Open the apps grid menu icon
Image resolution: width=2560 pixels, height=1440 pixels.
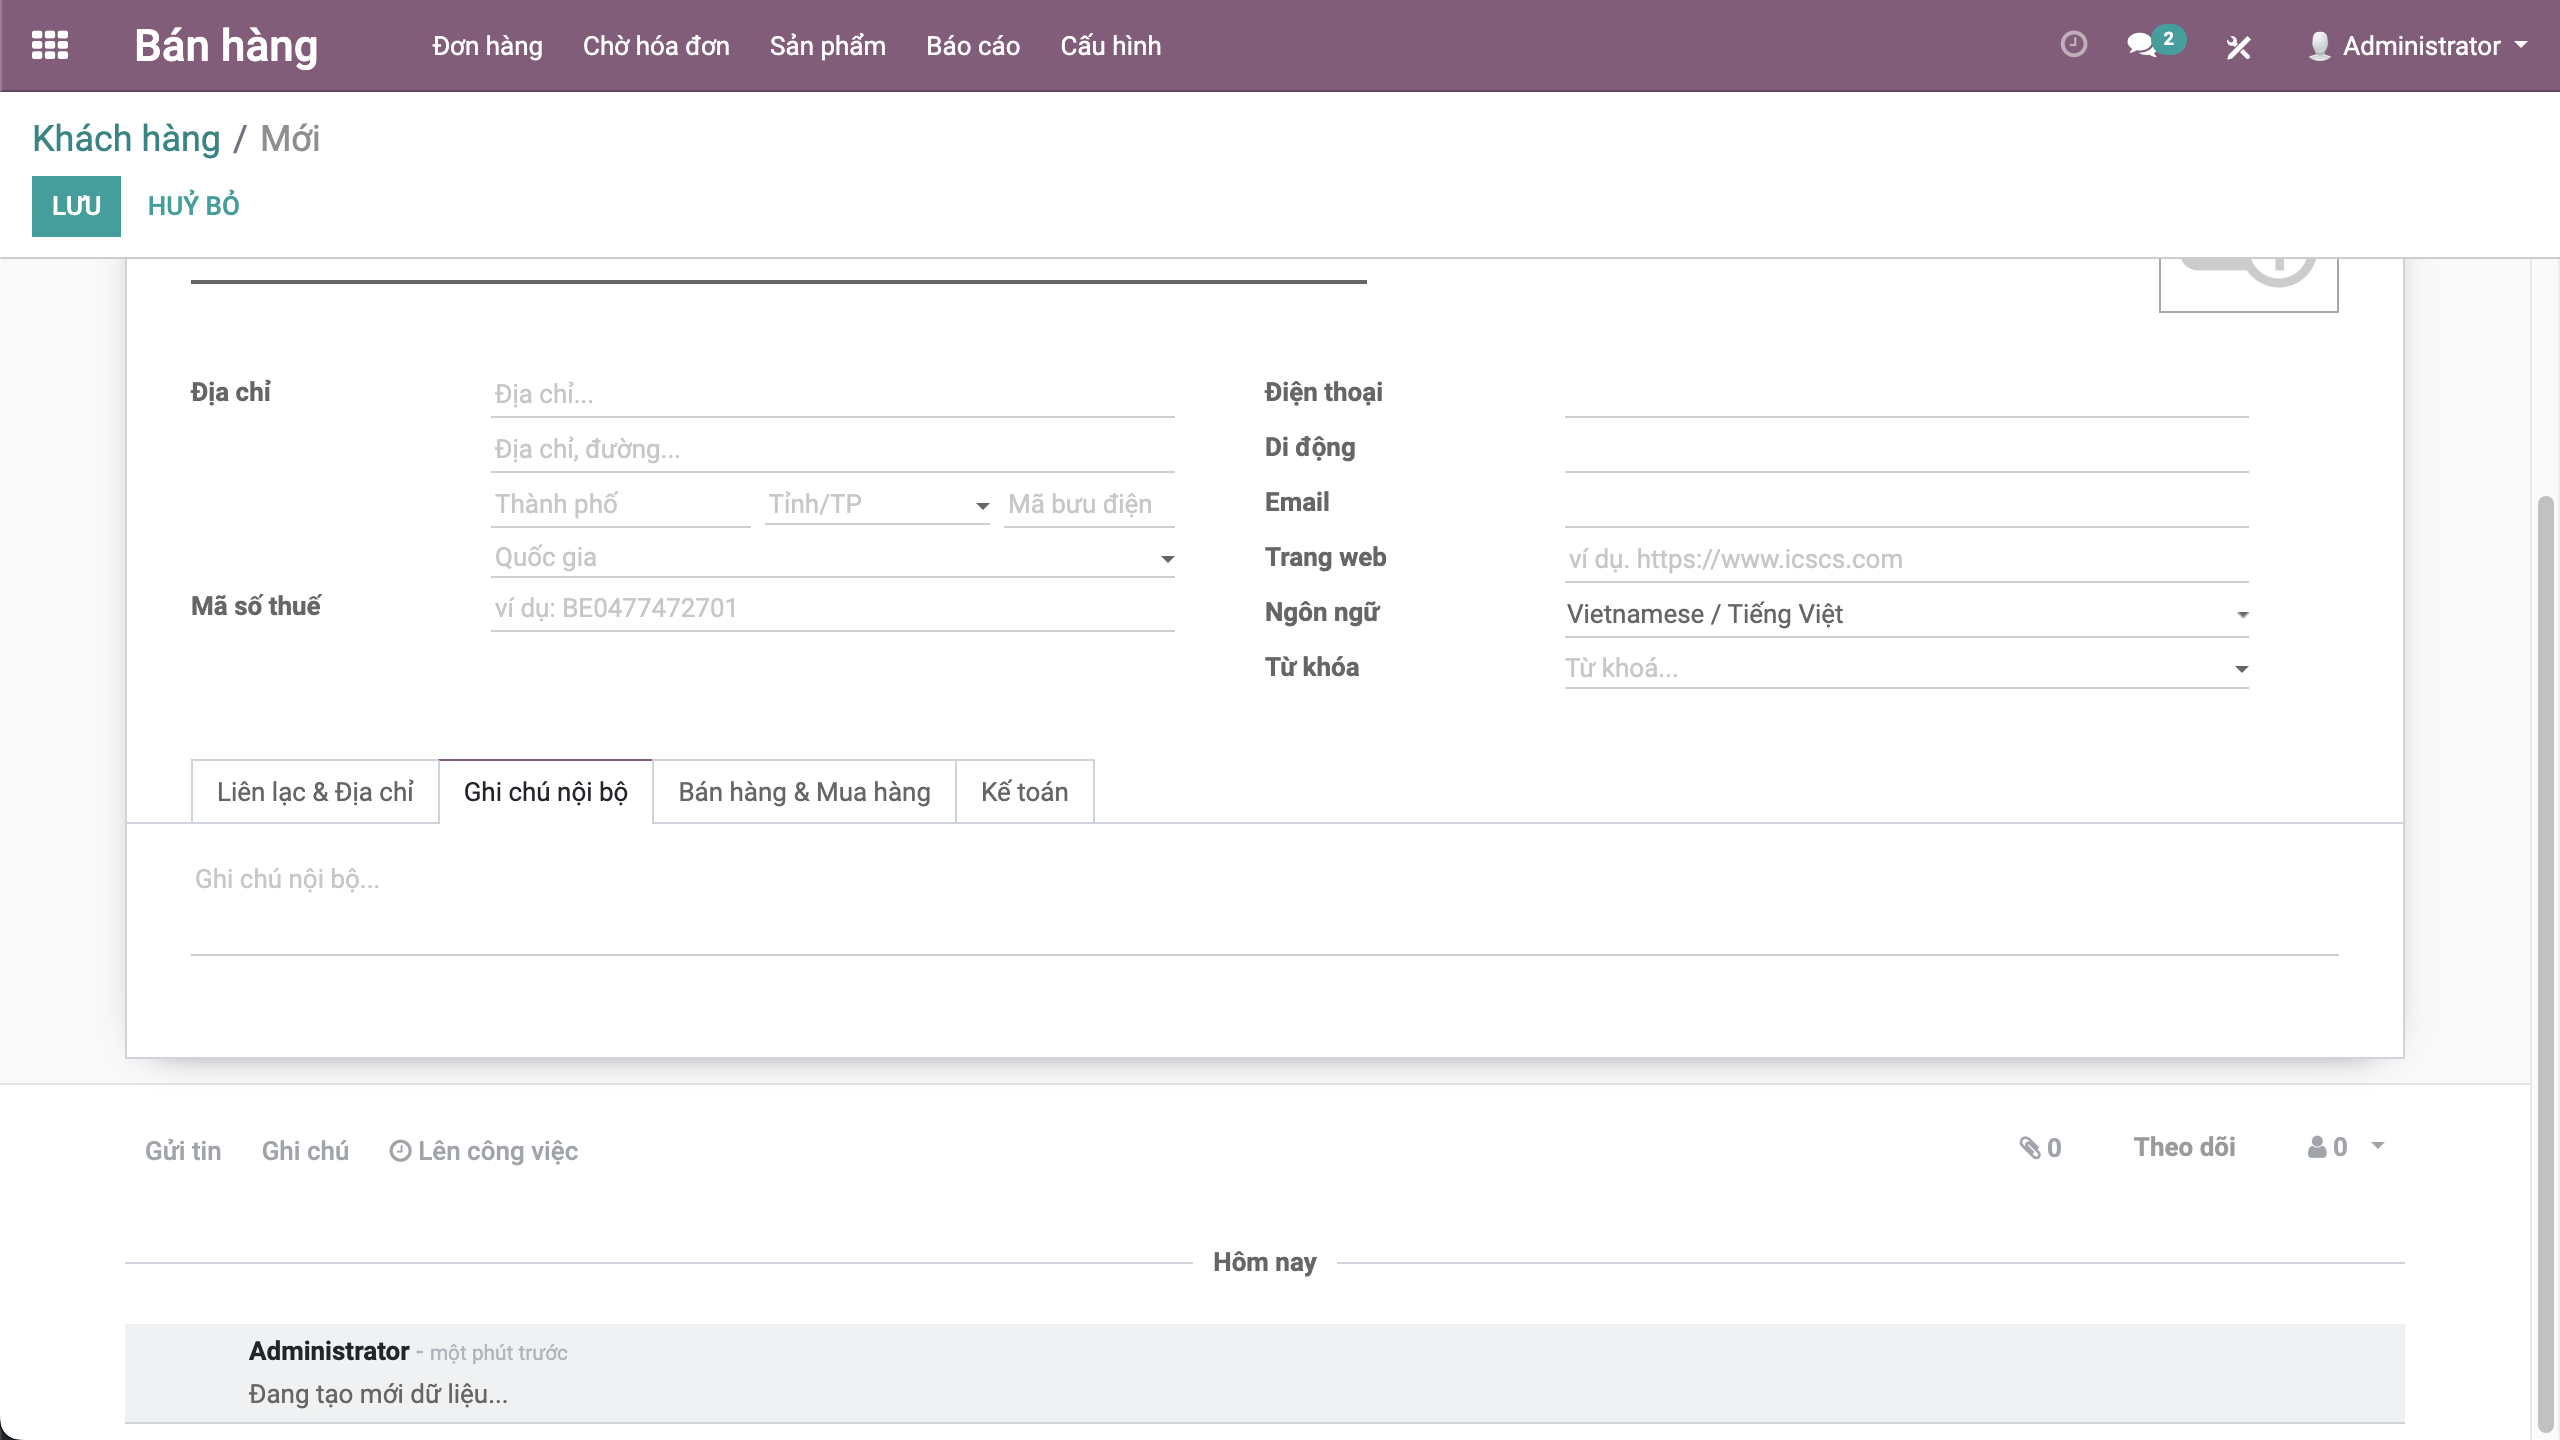point(50,46)
